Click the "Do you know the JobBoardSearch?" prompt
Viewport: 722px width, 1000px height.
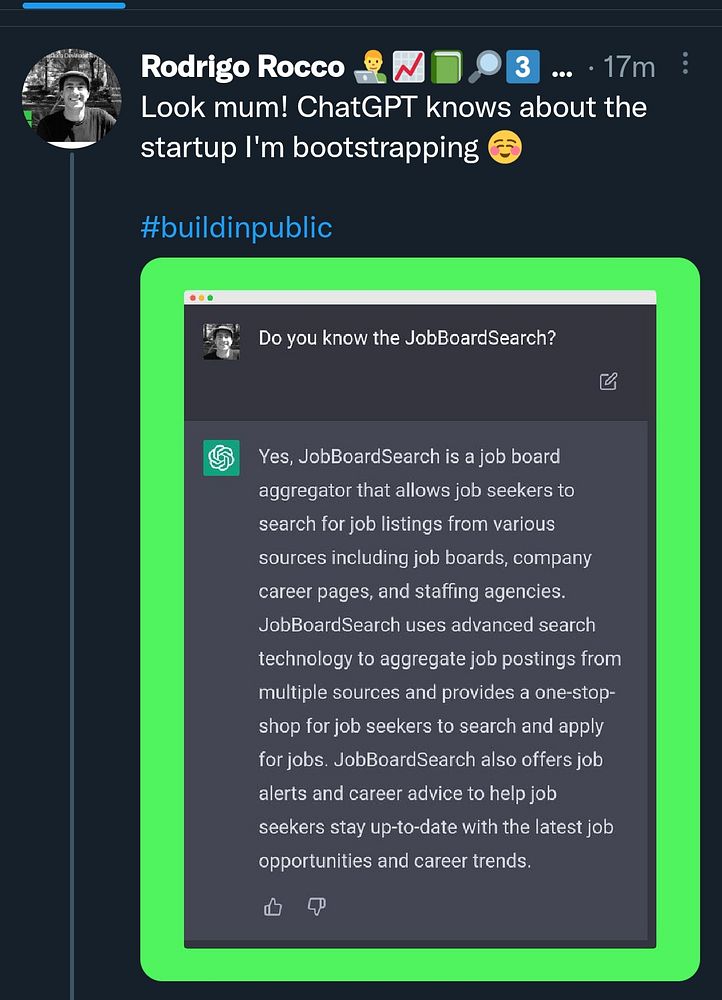[x=407, y=338]
